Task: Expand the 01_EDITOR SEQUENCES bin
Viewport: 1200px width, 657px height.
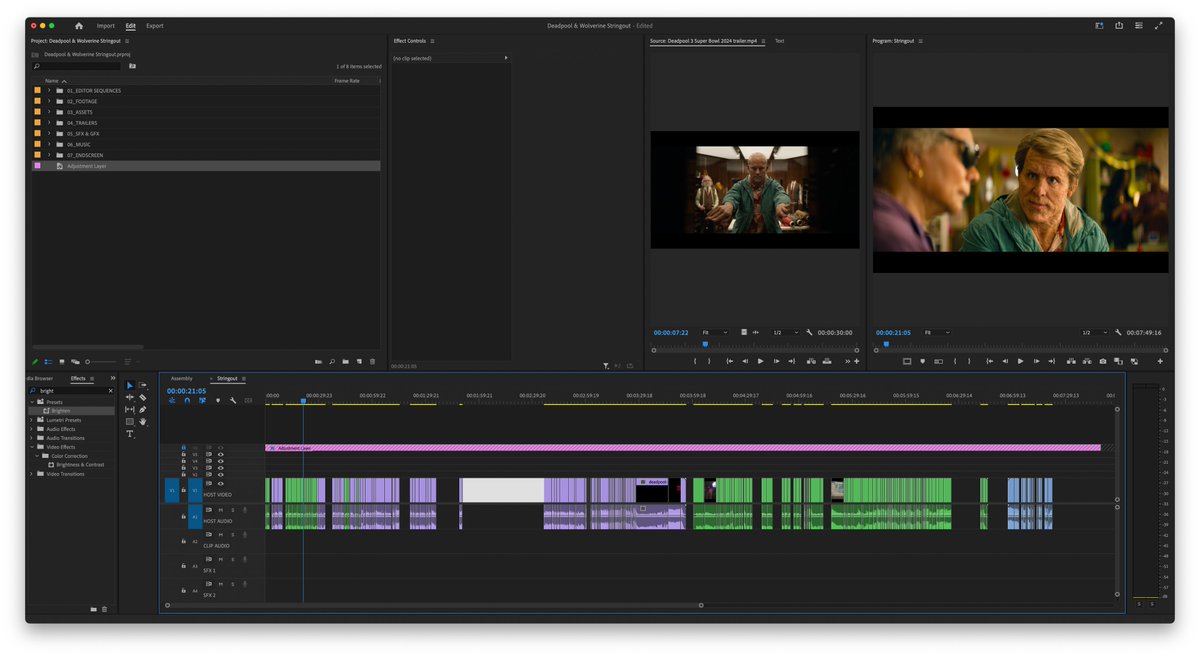Action: click(x=48, y=90)
